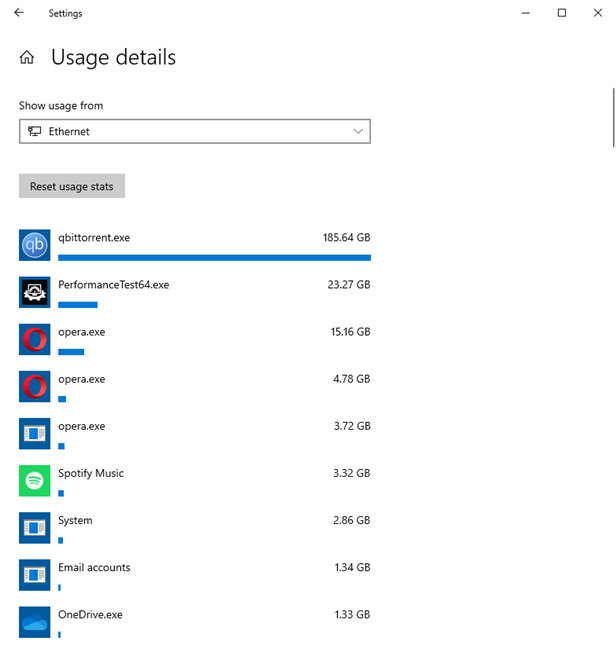616x648 pixels.
Task: Click the OneDrive cloud icon
Action: (35, 622)
